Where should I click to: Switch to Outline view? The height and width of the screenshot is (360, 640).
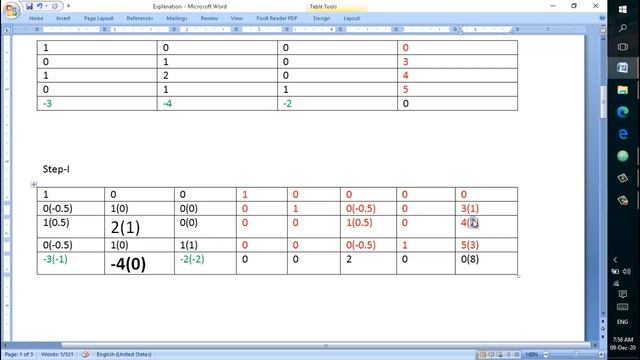508,355
